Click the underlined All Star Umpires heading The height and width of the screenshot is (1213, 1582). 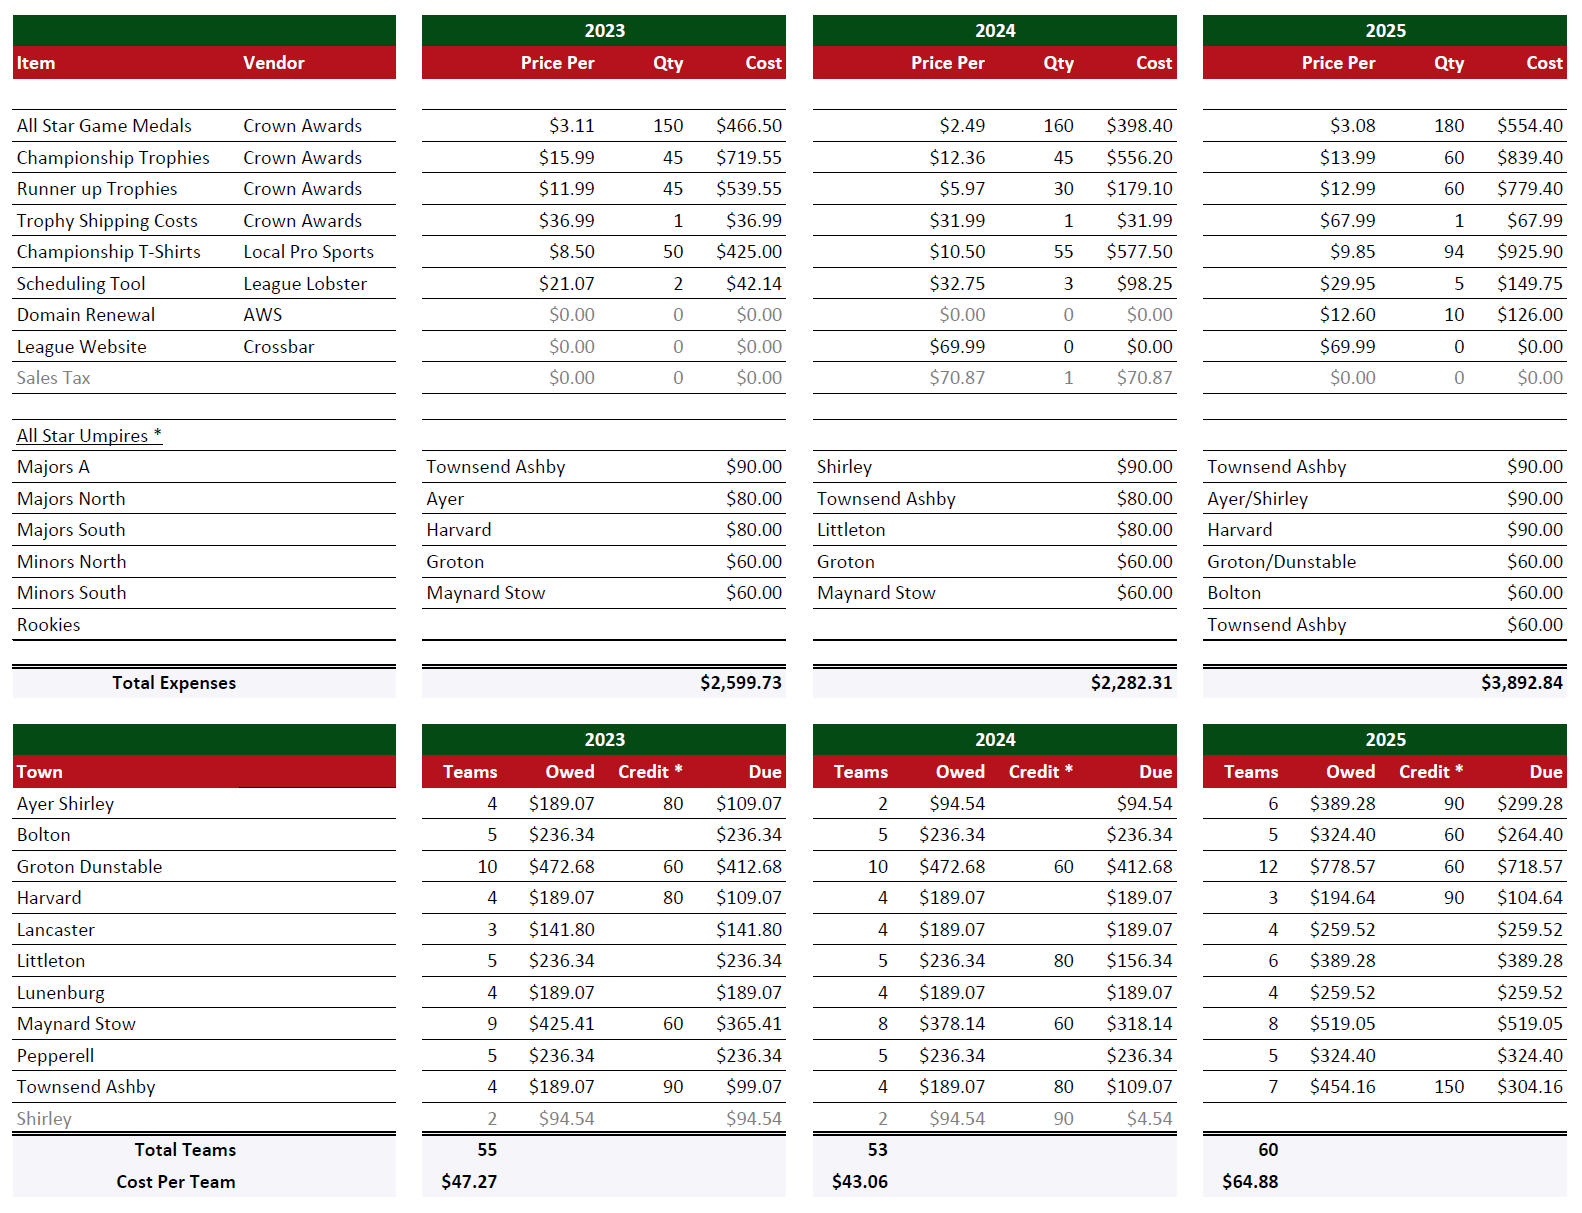[x=89, y=436]
